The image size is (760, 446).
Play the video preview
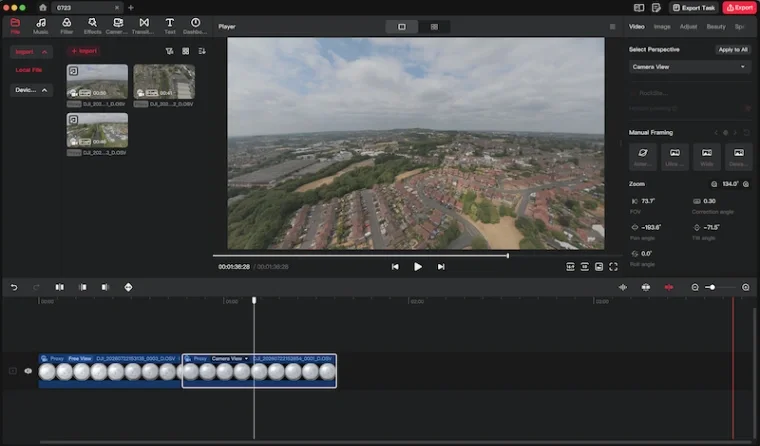tap(417, 267)
